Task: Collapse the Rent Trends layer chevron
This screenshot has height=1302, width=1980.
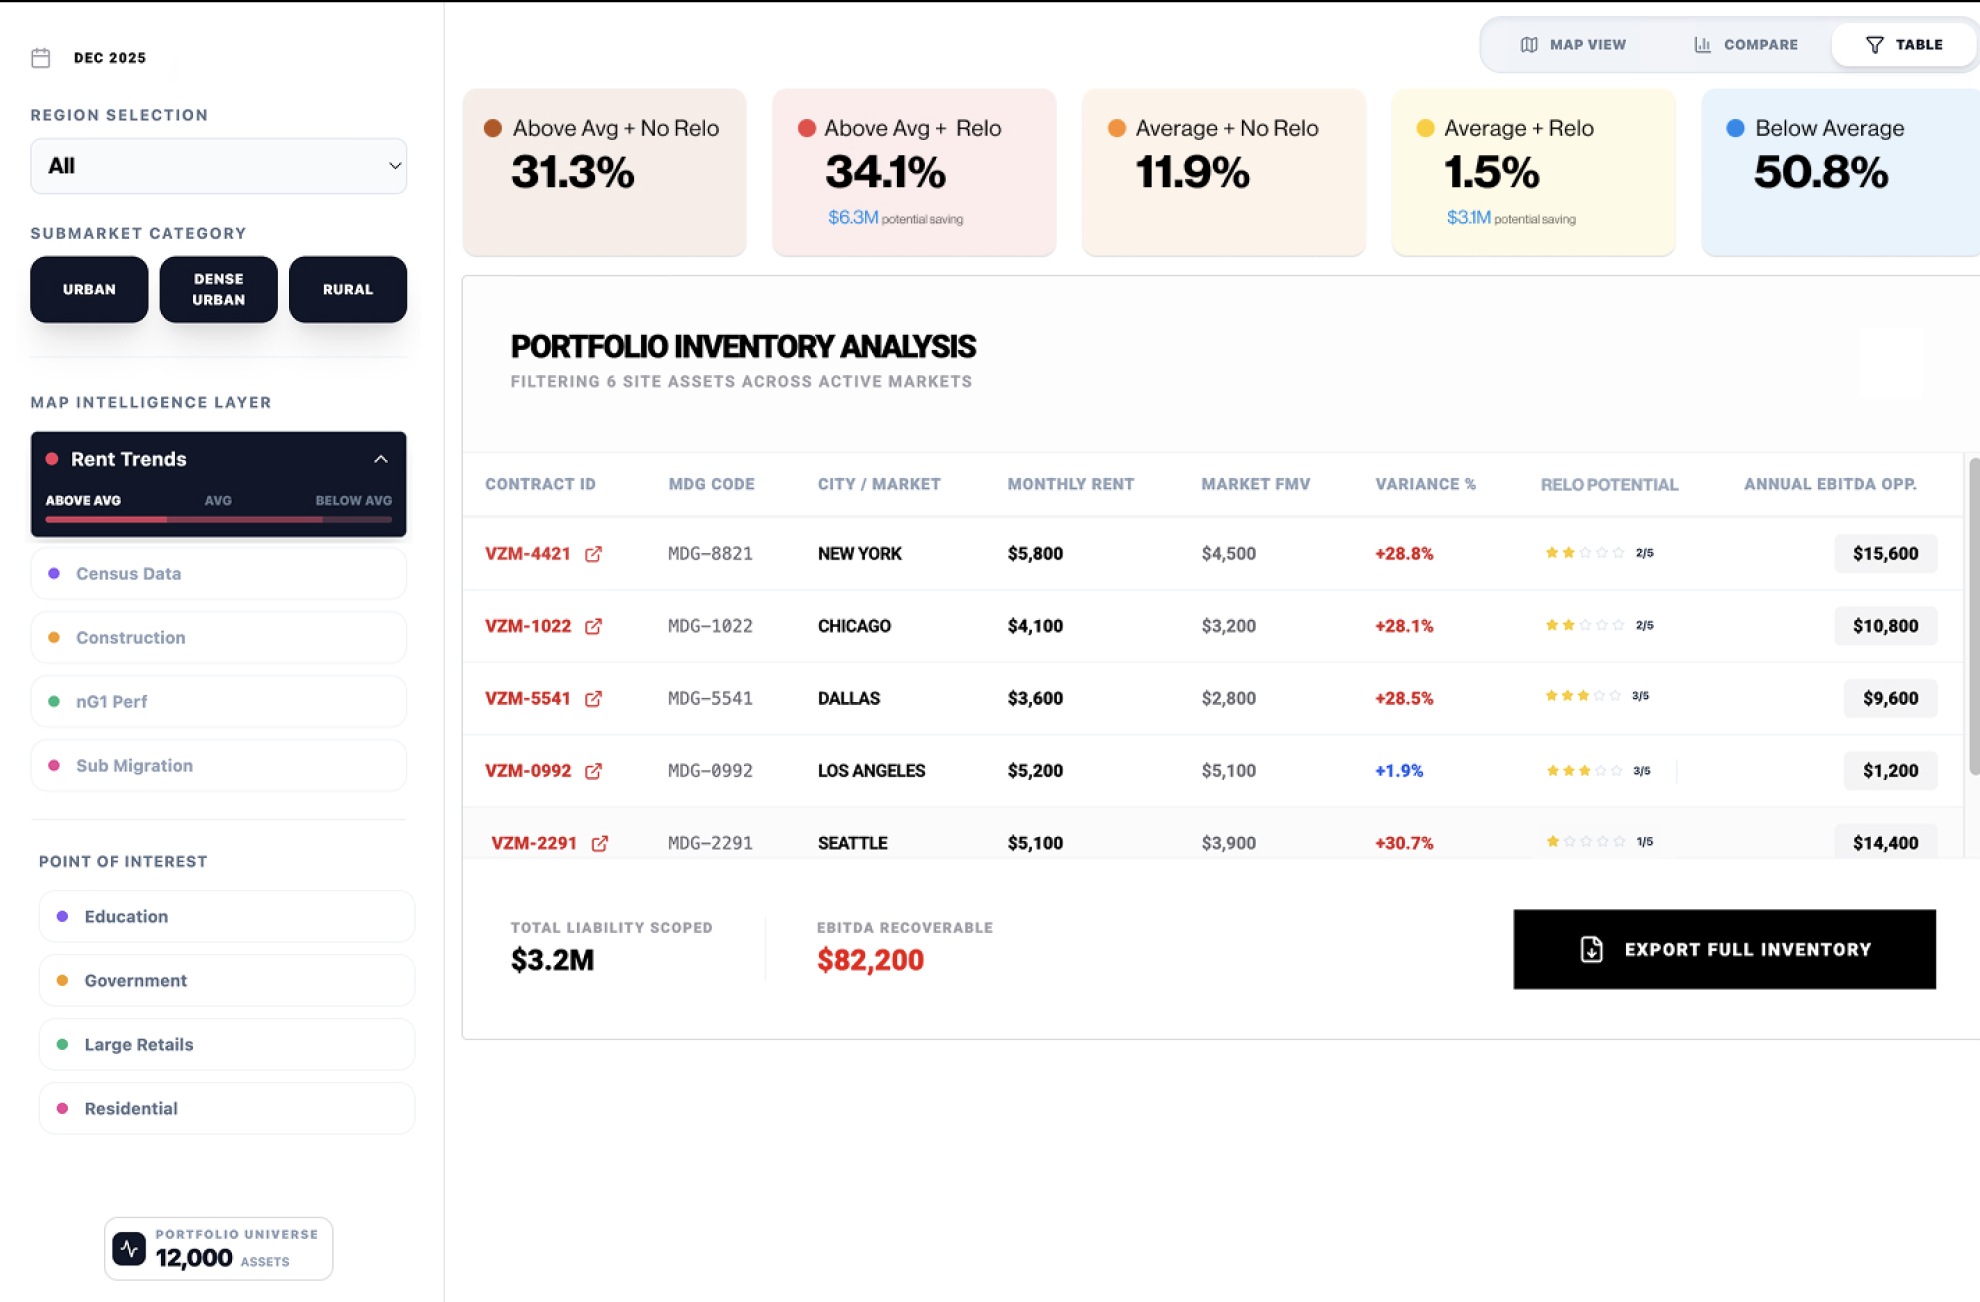Action: pyautogui.click(x=381, y=459)
